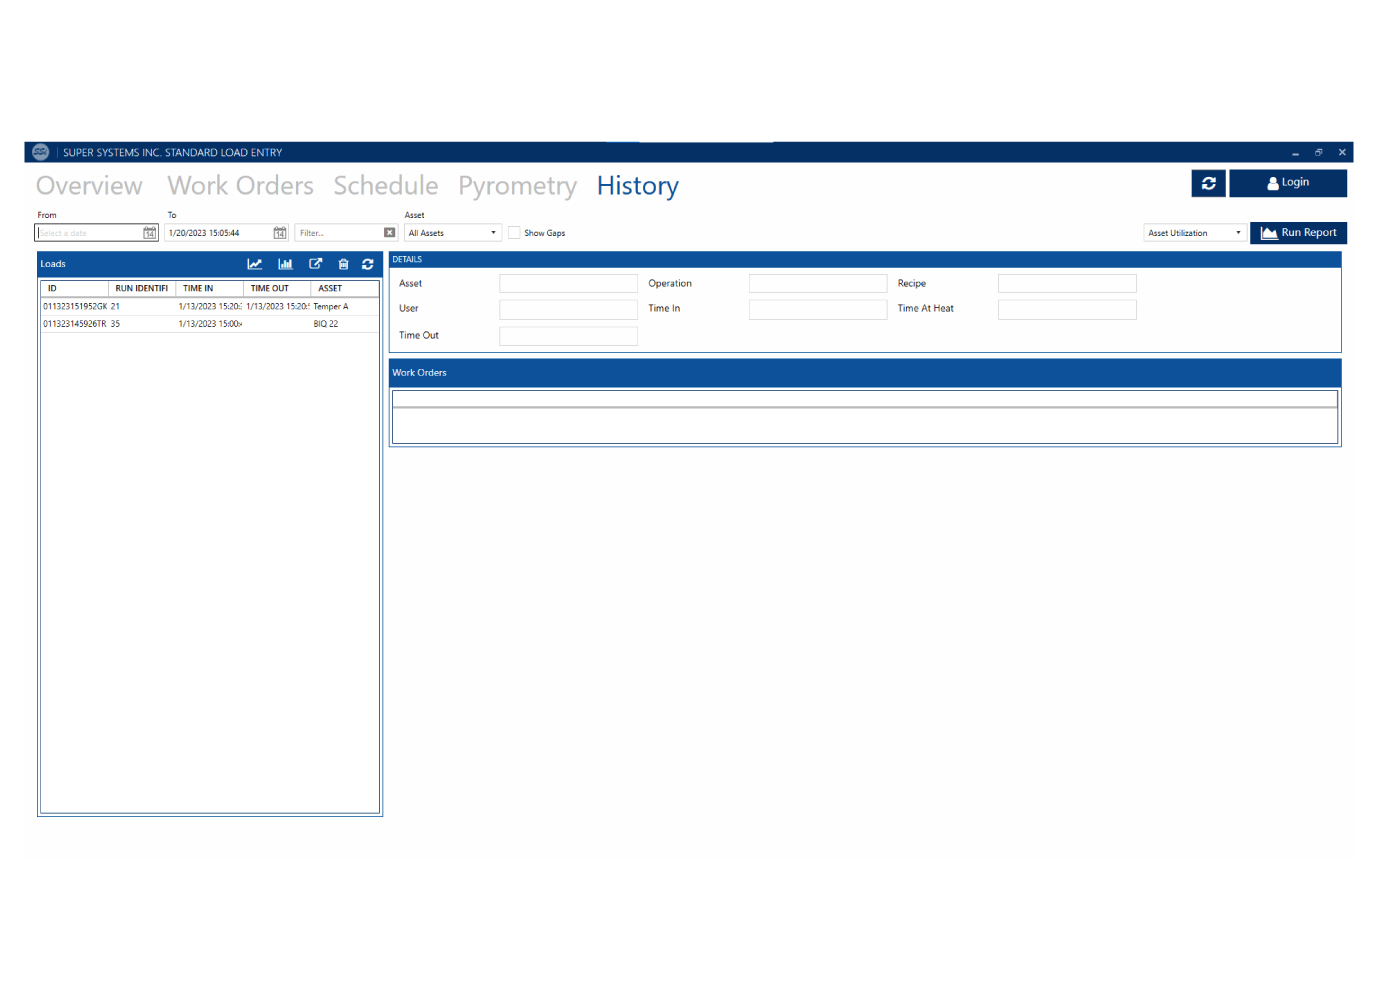The height and width of the screenshot is (1000, 1376).
Task: Navigate to the Pyrometry section
Action: click(x=518, y=186)
